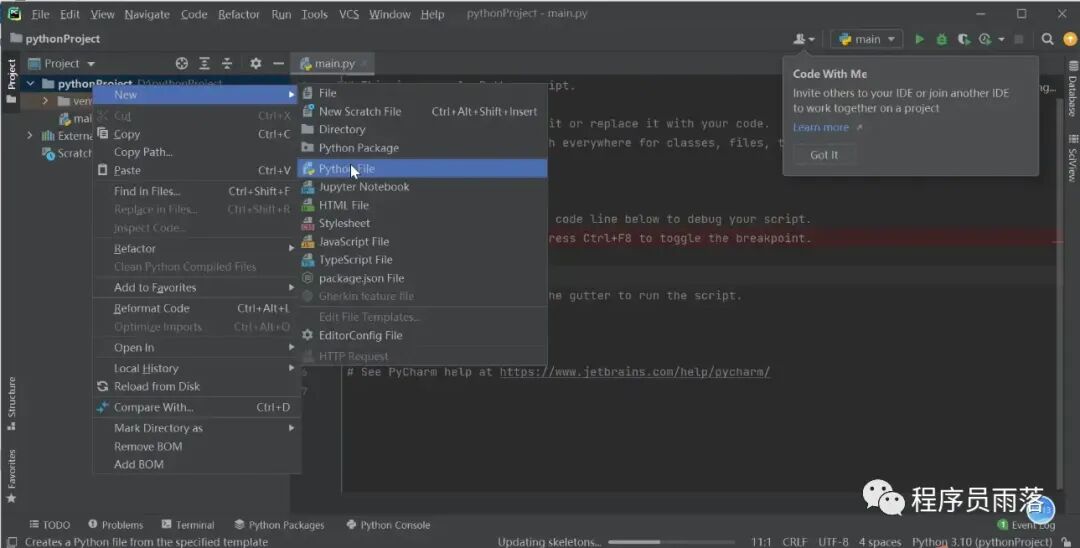1080x548 pixels.
Task: Choose Directory in New submenu
Action: [422, 129]
